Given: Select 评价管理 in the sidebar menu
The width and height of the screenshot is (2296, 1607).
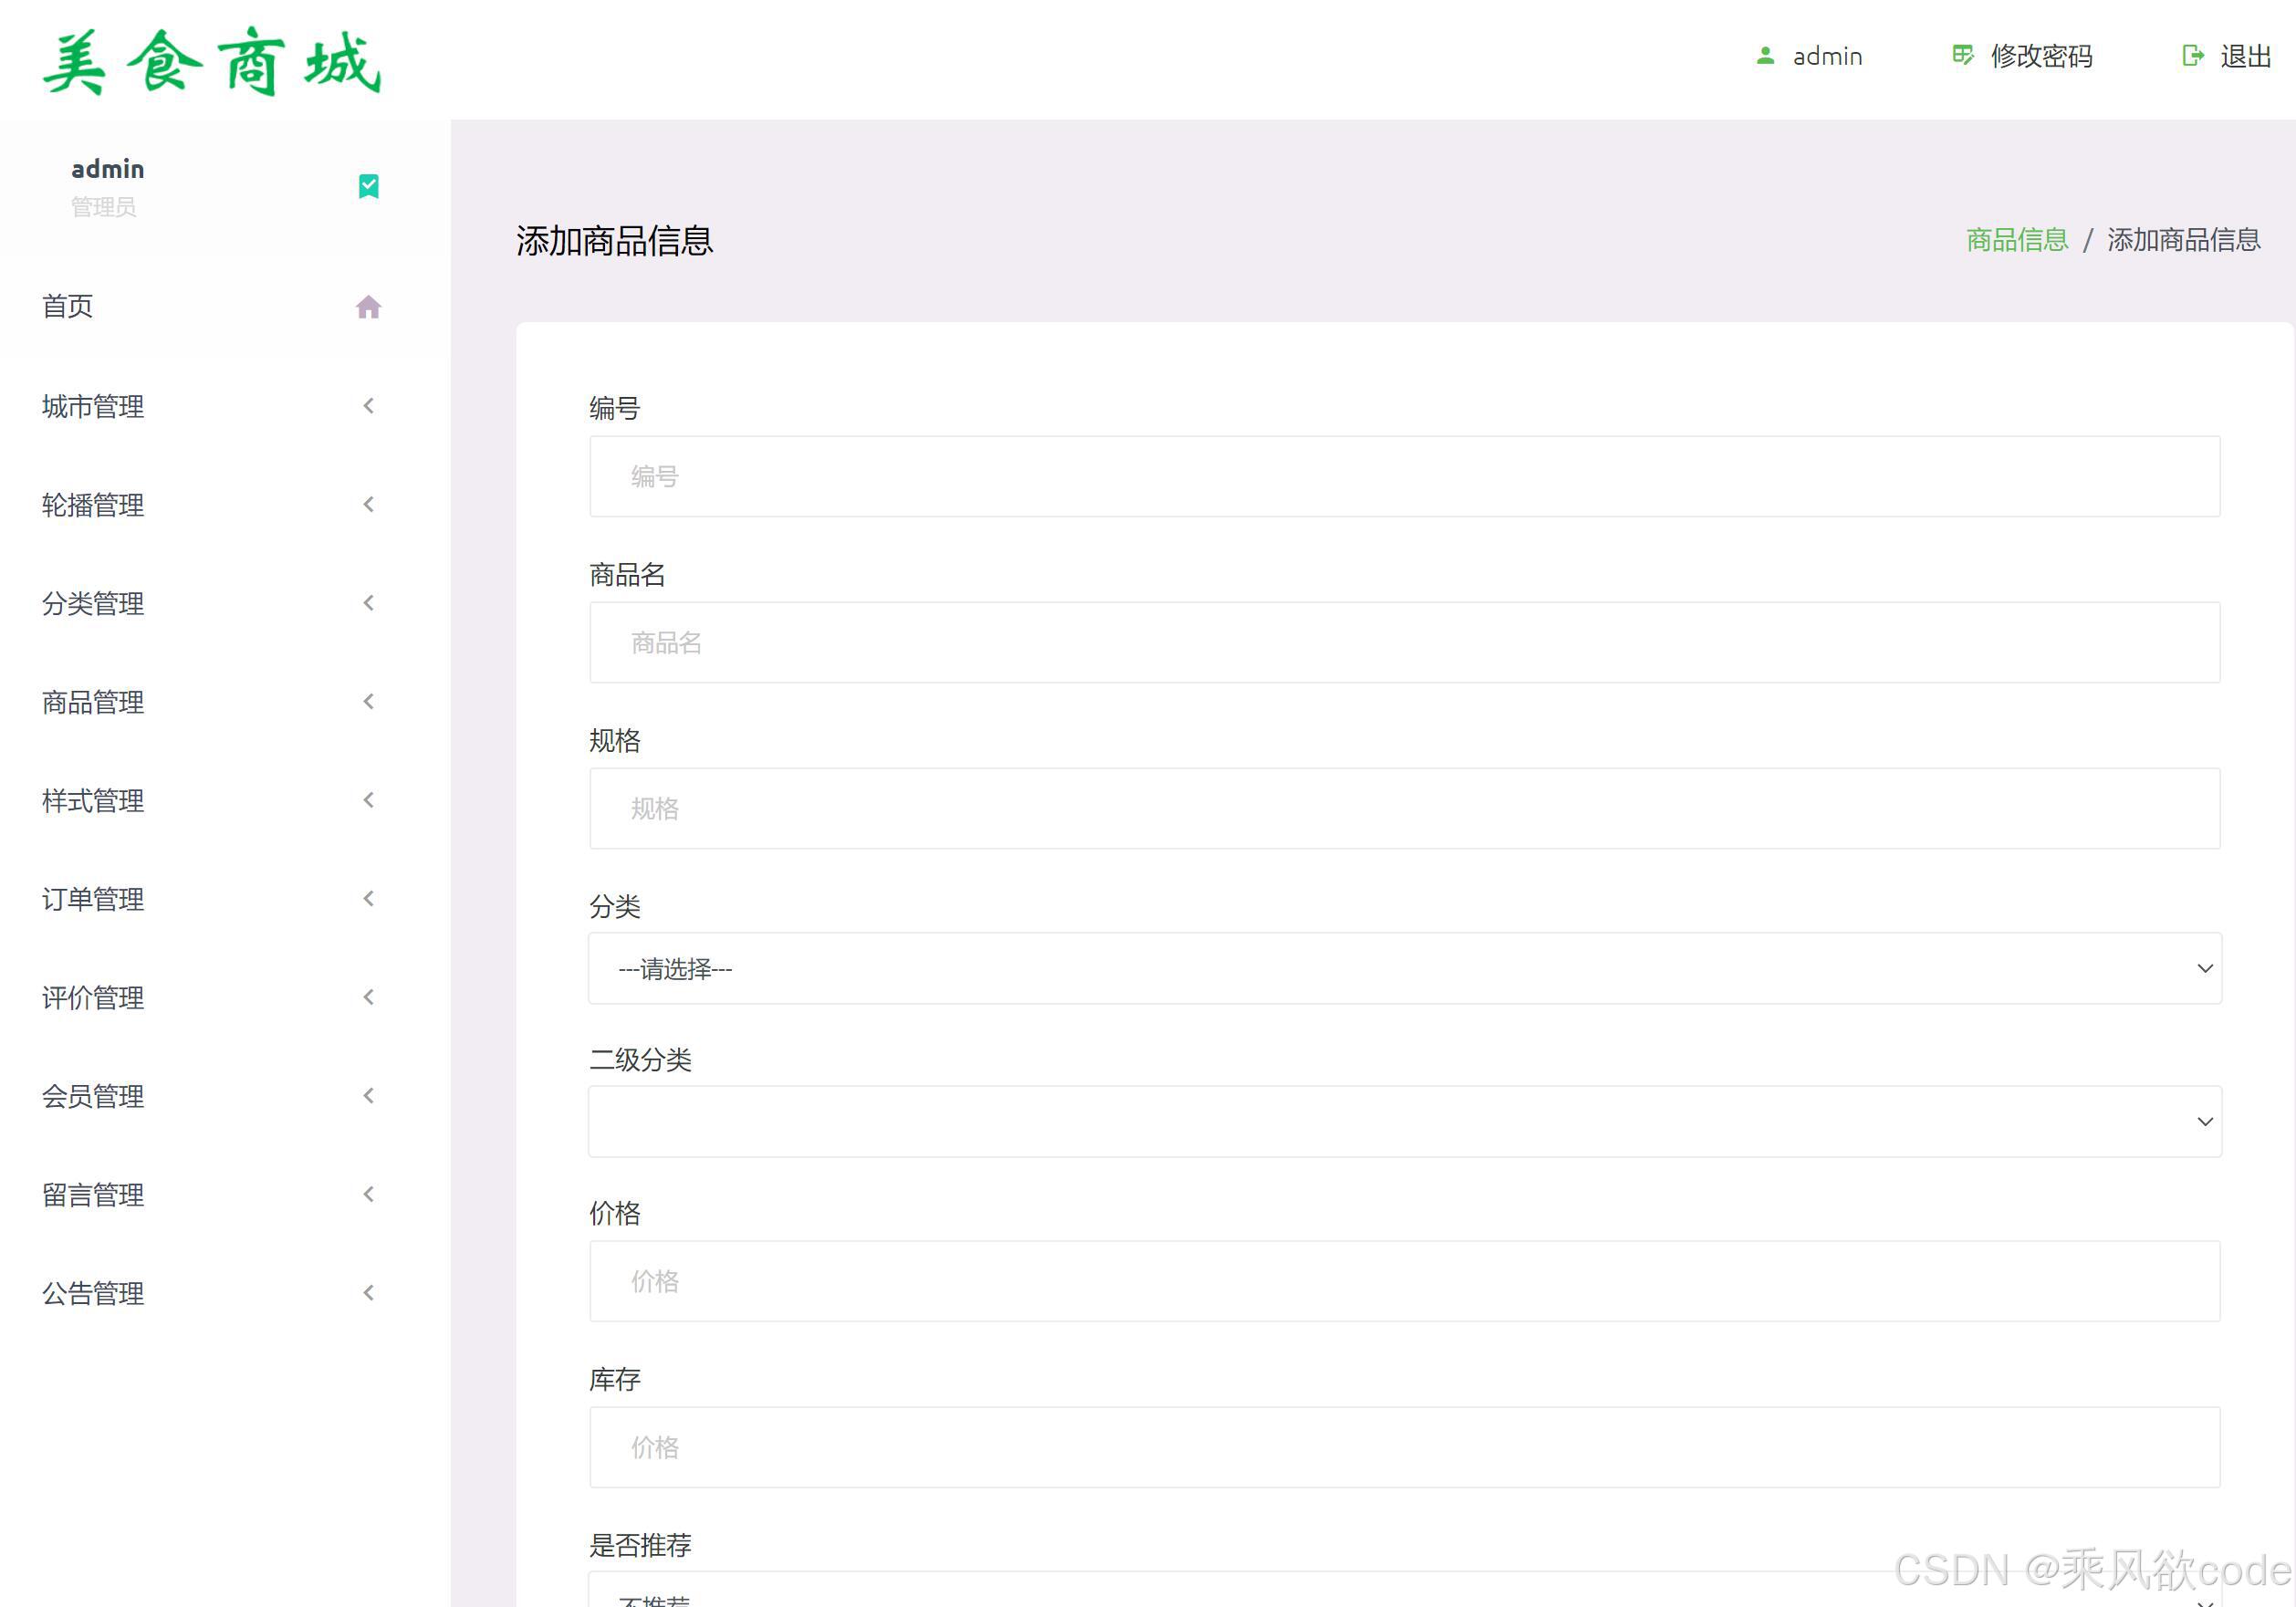Looking at the screenshot, I should coord(92,997).
